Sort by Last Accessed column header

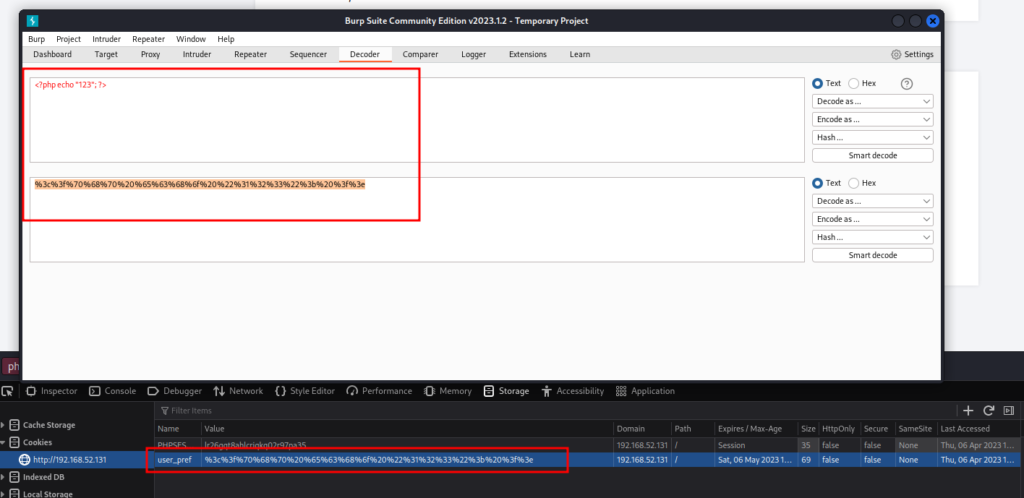(978, 429)
